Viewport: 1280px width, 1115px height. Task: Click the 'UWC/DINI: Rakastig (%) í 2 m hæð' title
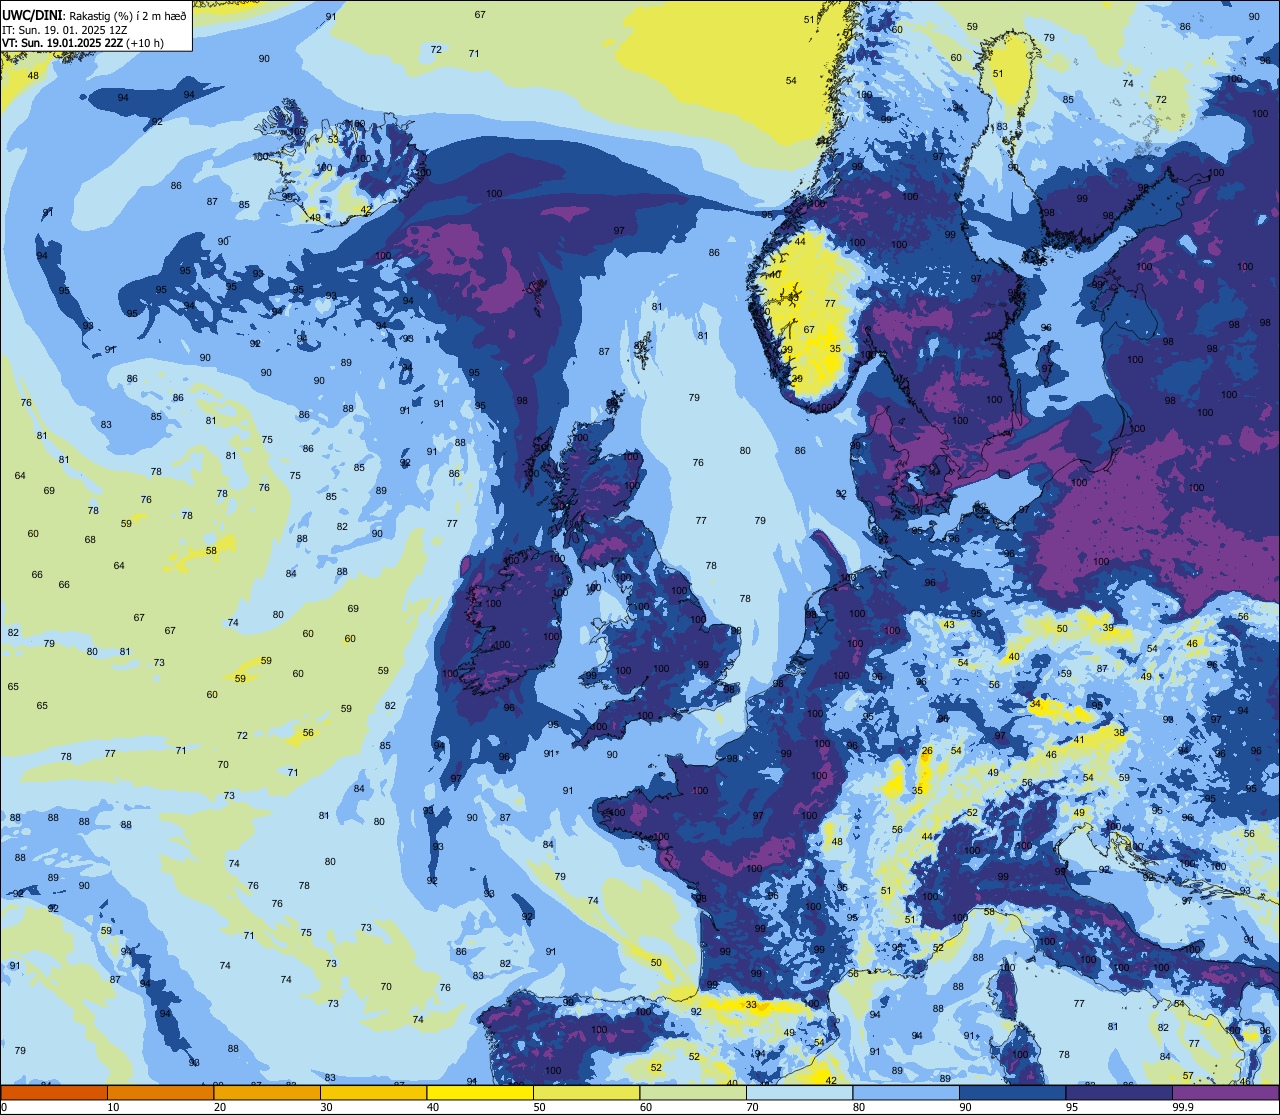pos(94,15)
